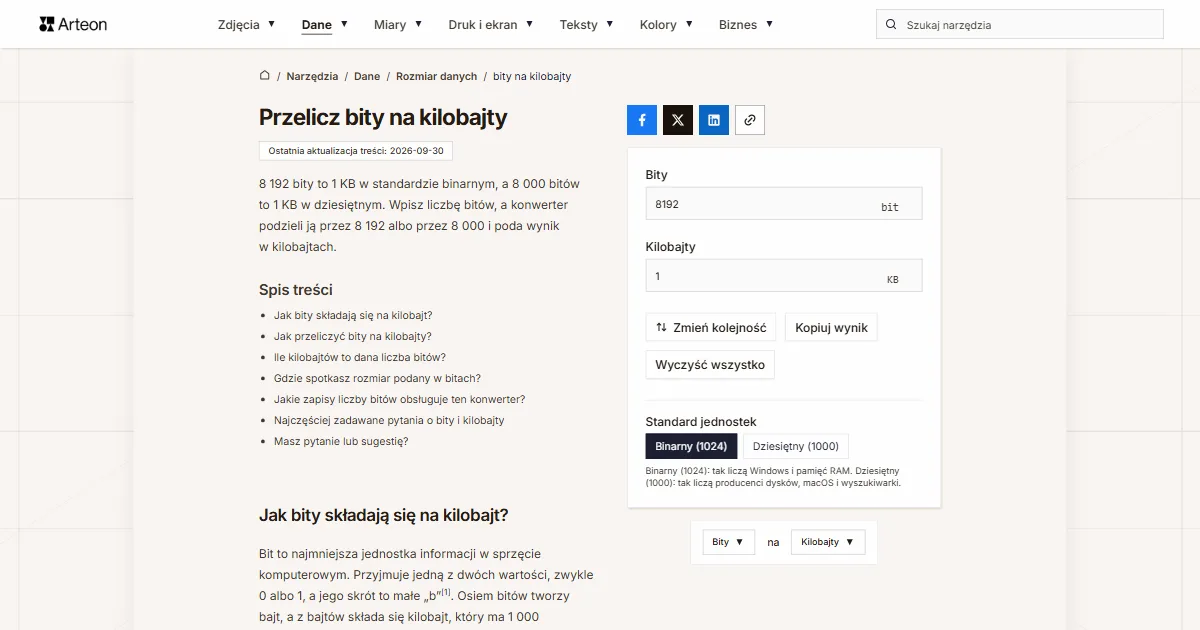Open Miary menu item
Image resolution: width=1200 pixels, height=630 pixels.
(x=390, y=24)
